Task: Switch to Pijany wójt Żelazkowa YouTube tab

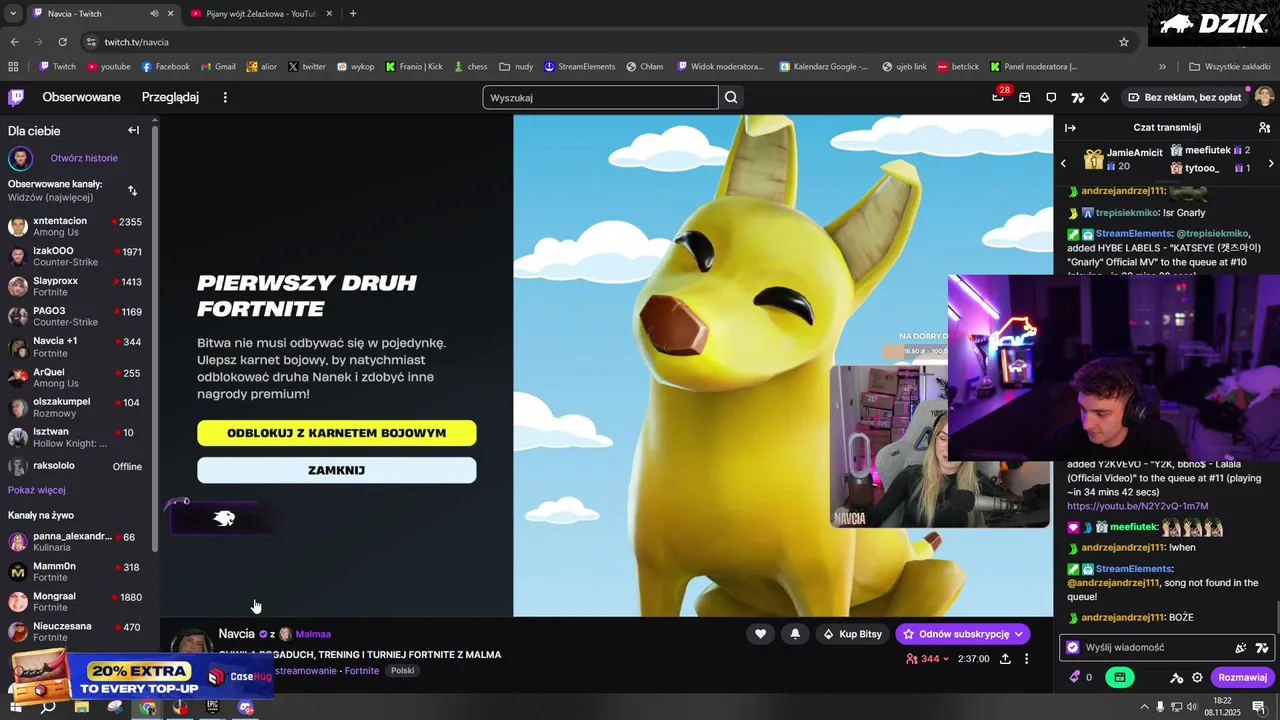Action: coord(262,14)
